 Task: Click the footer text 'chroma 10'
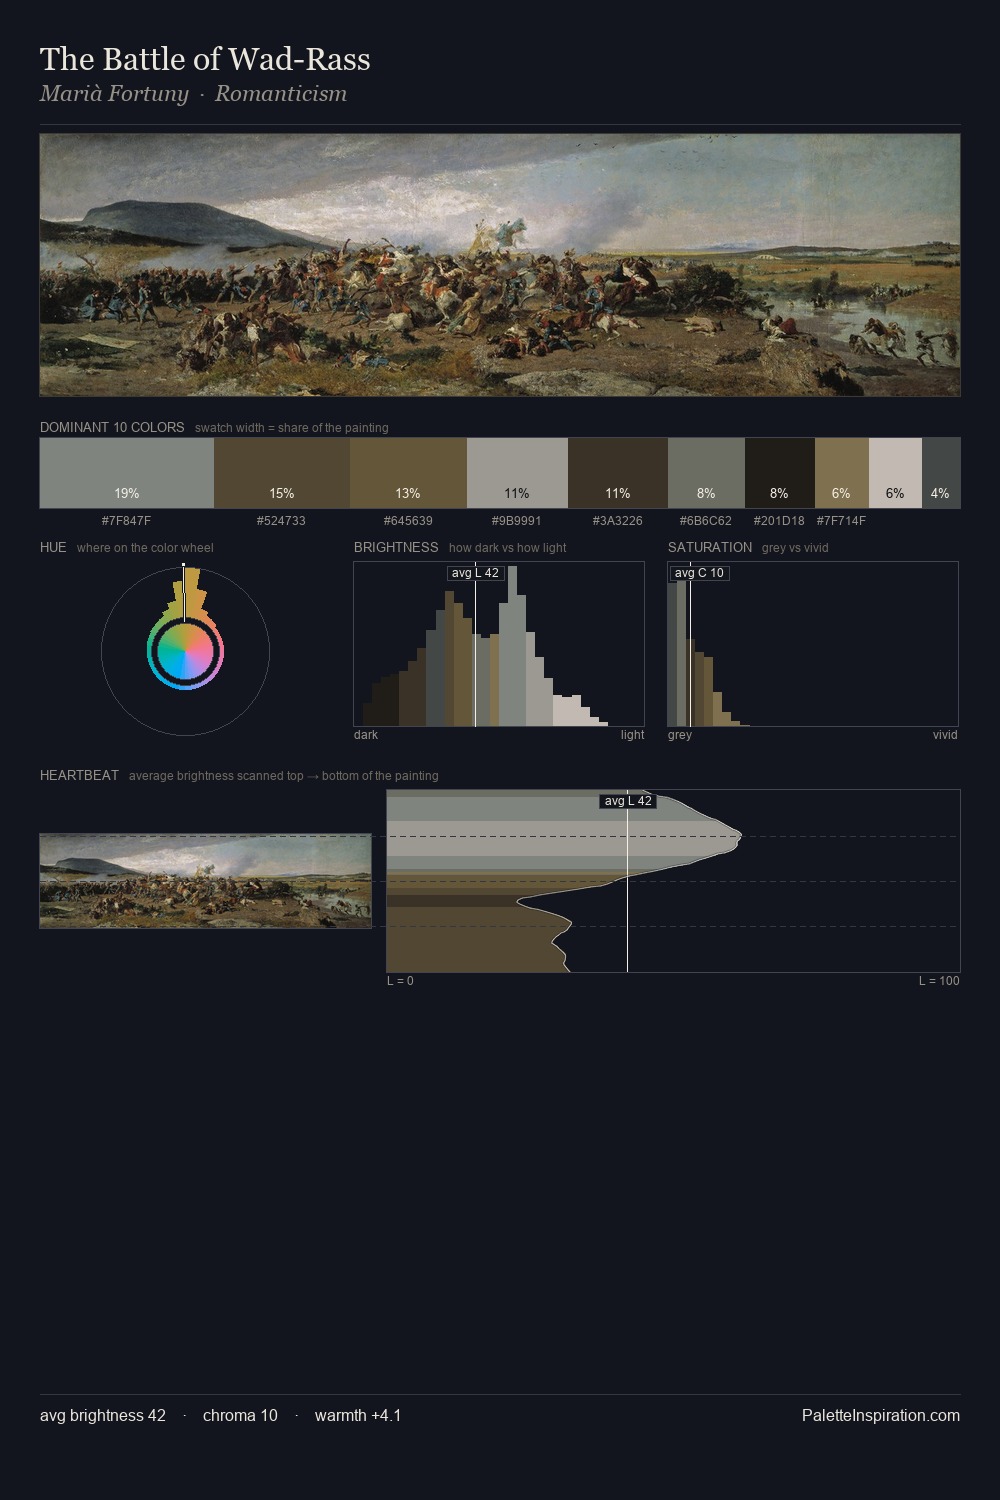[x=240, y=1415]
